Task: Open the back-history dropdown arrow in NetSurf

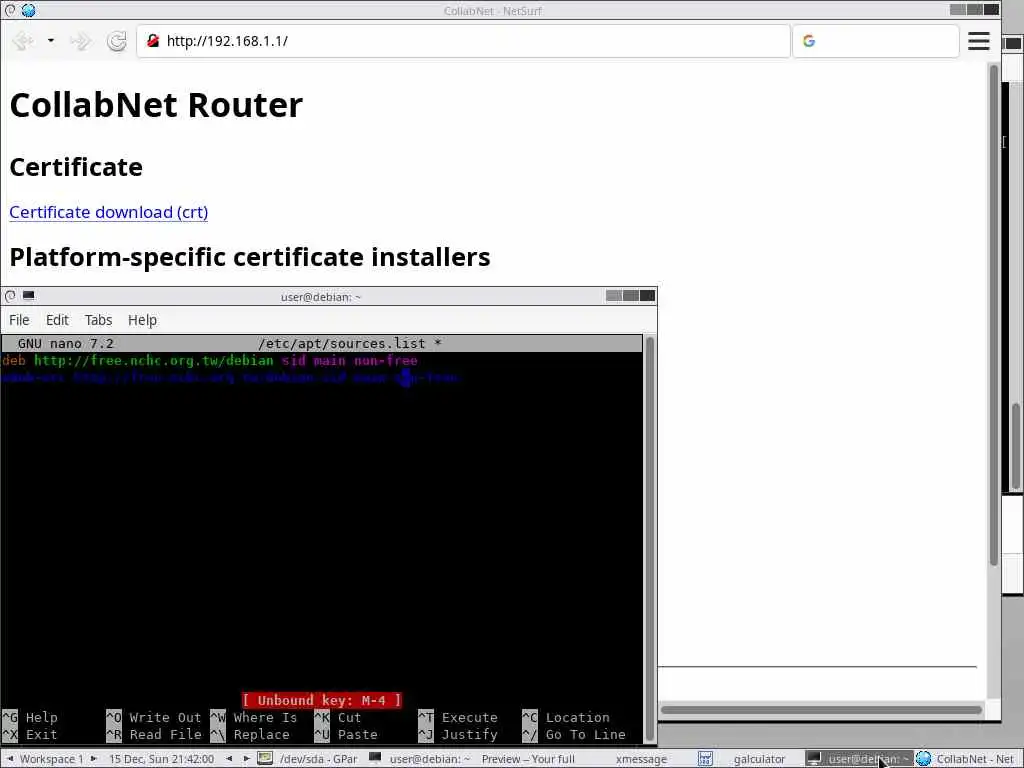Action: [x=50, y=40]
